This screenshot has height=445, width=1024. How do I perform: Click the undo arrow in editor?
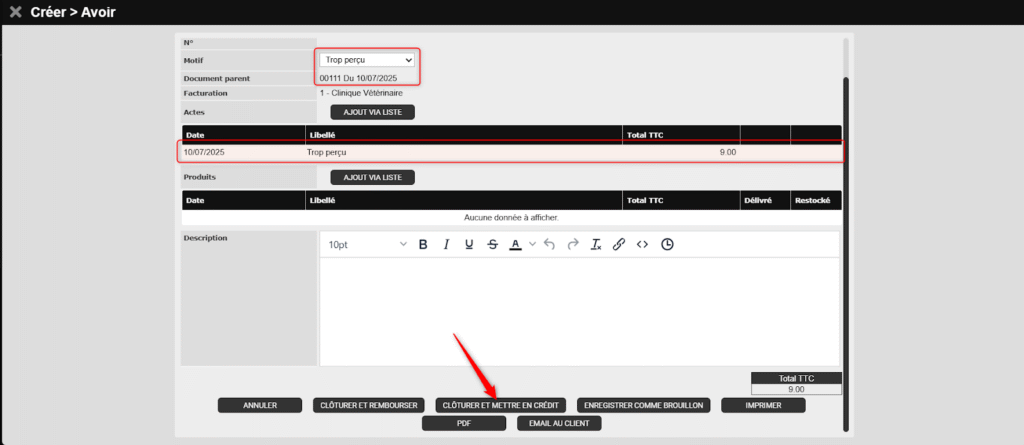(x=549, y=244)
